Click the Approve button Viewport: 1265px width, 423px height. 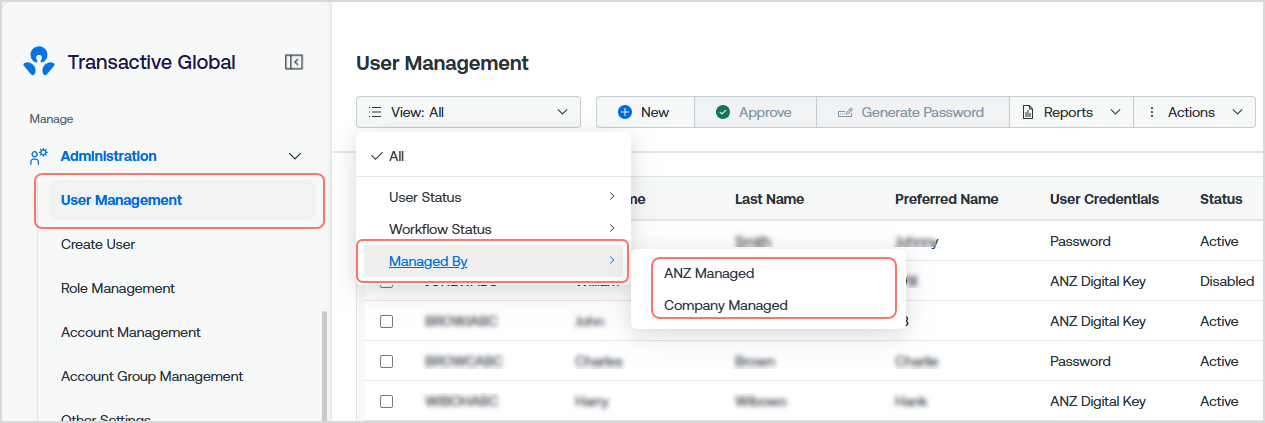(755, 112)
